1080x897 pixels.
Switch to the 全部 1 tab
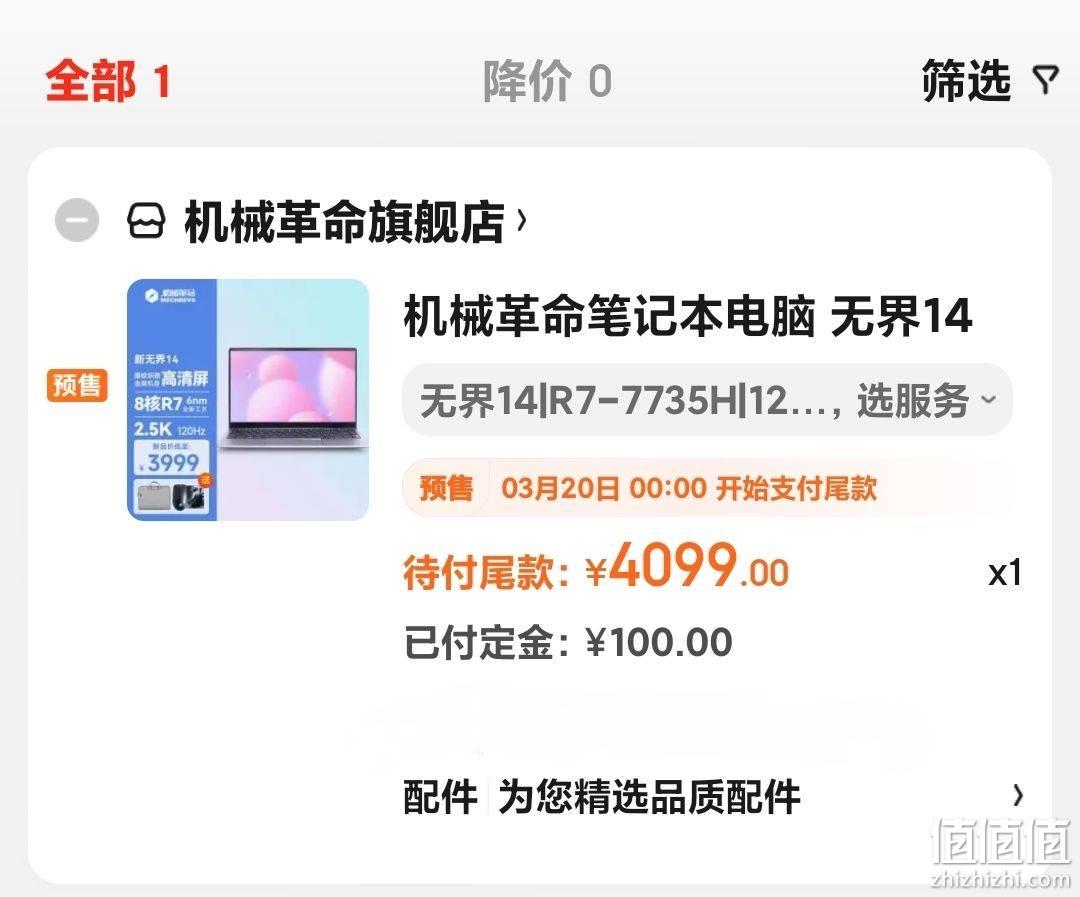pos(108,81)
